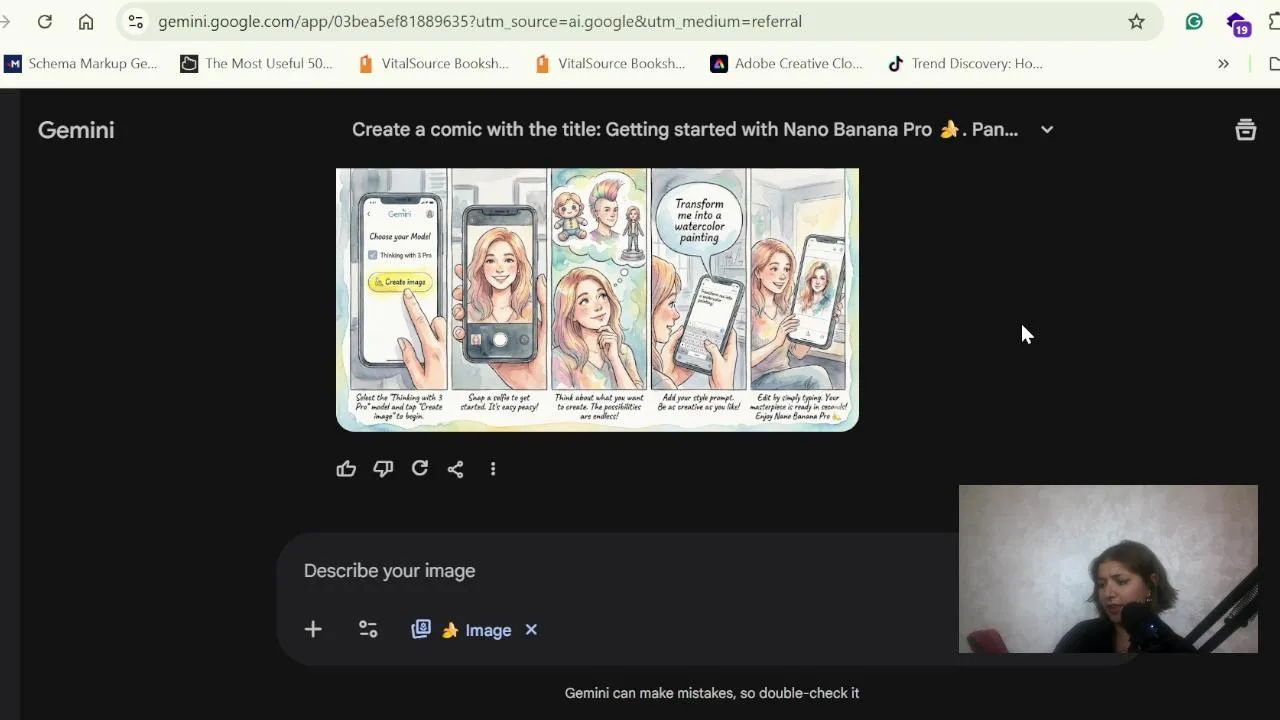The height and width of the screenshot is (720, 1280).
Task: Focus the Describe your image field
Action: tap(620, 570)
